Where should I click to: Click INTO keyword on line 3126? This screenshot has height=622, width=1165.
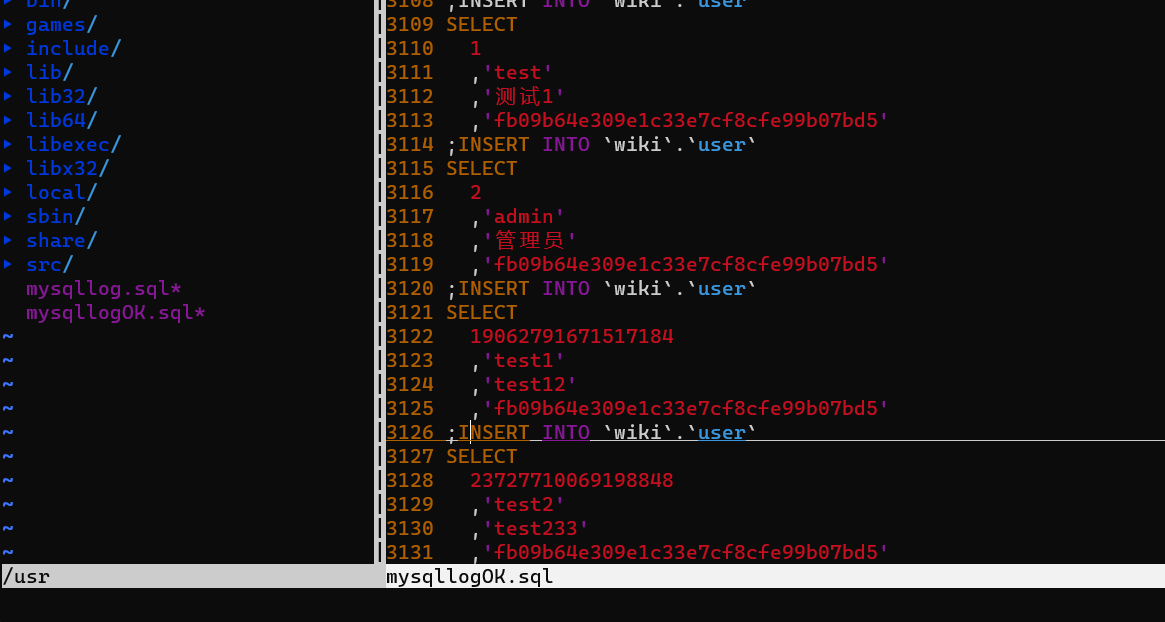click(565, 433)
